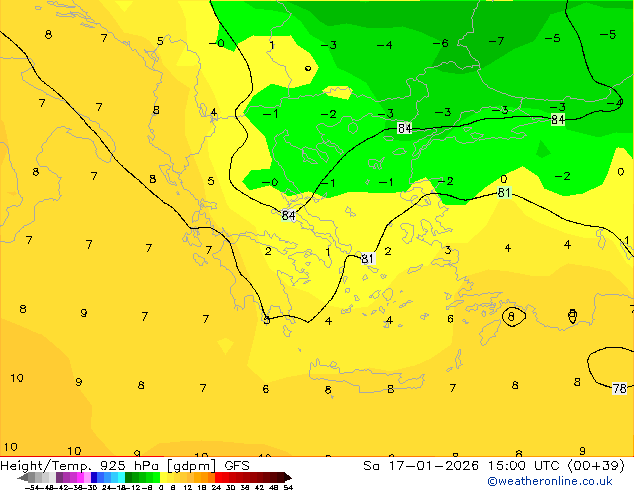The width and height of the screenshot is (634, 490).
Task: Click the '-54' label under the color scale
Action: [x=32, y=487]
